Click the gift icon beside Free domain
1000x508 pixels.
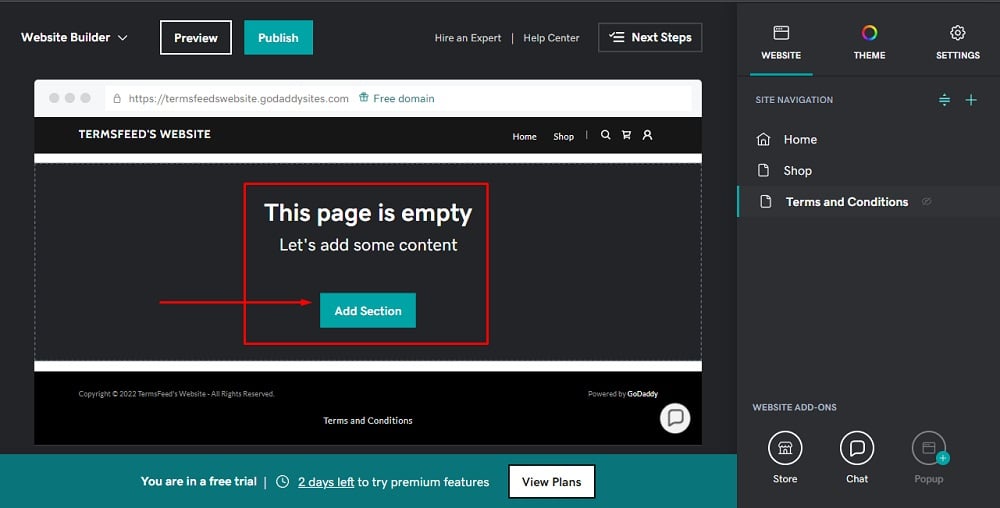pos(364,98)
